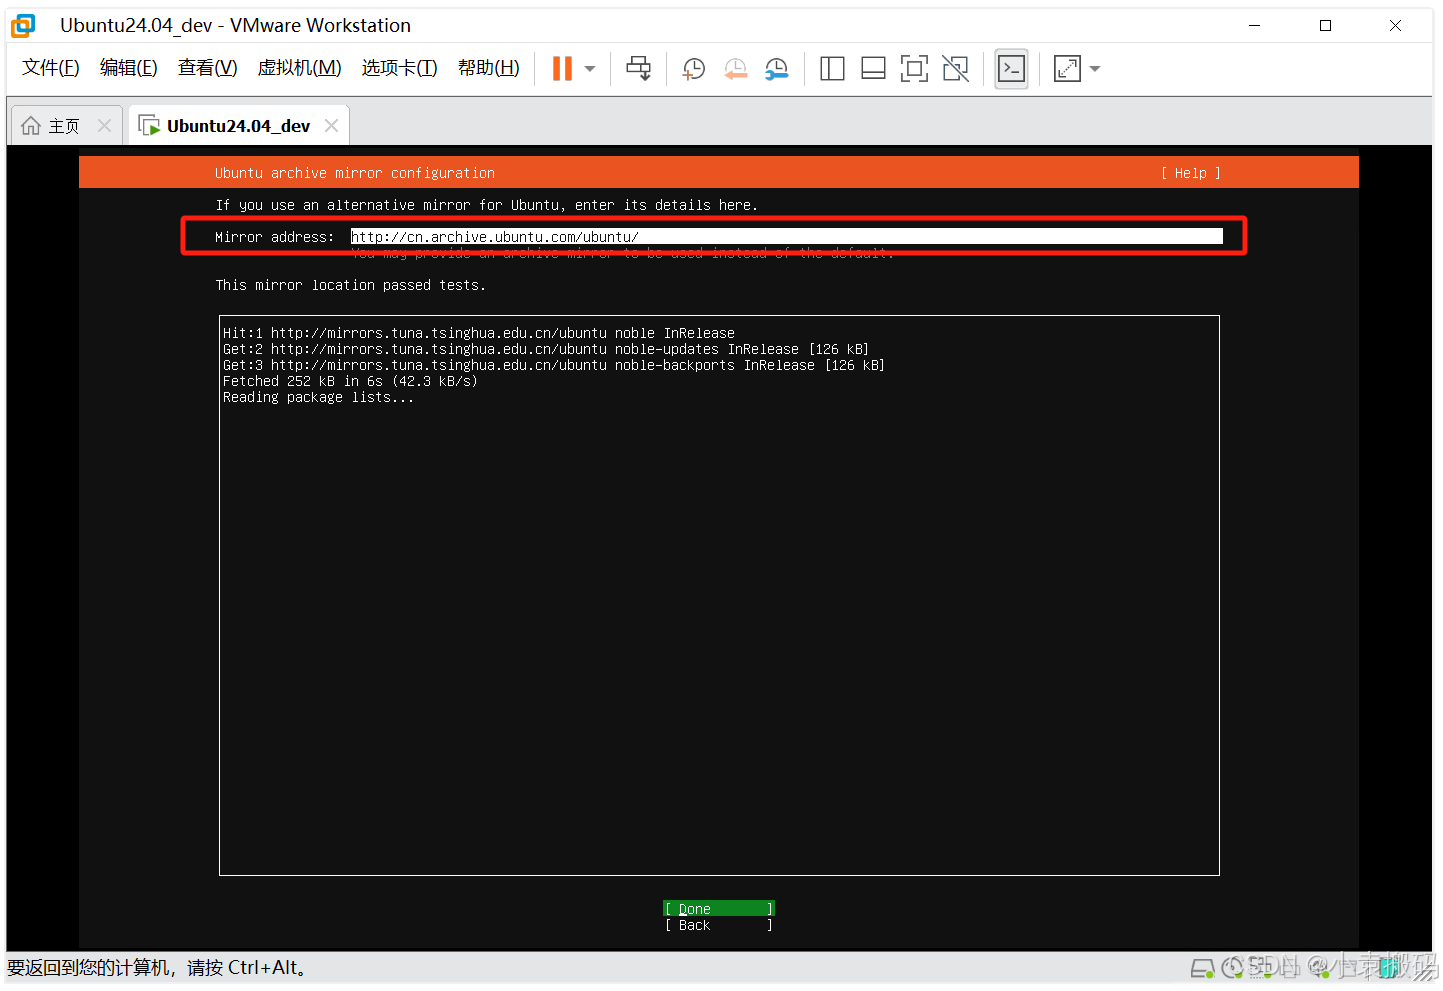Pause the virtual machine
This screenshot has height=991, width=1443.
tap(562, 69)
